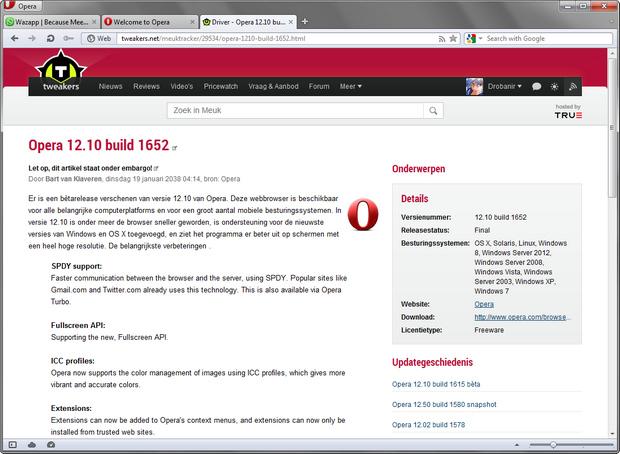The image size is (620, 454).
Task: Click the scrollbar down arrow
Action: coord(612,433)
